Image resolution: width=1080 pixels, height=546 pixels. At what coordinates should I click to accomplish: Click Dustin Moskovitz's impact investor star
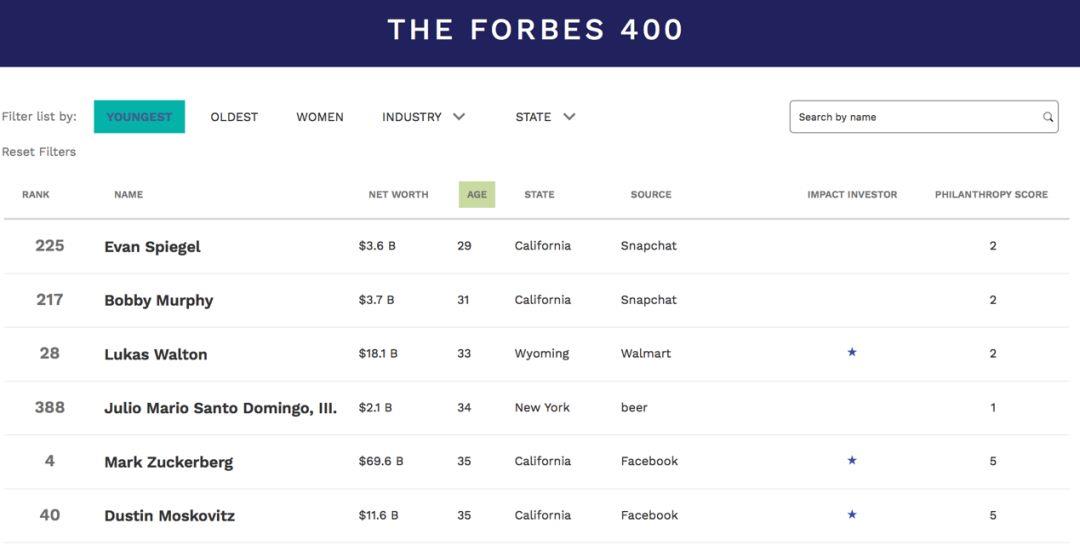(x=852, y=515)
